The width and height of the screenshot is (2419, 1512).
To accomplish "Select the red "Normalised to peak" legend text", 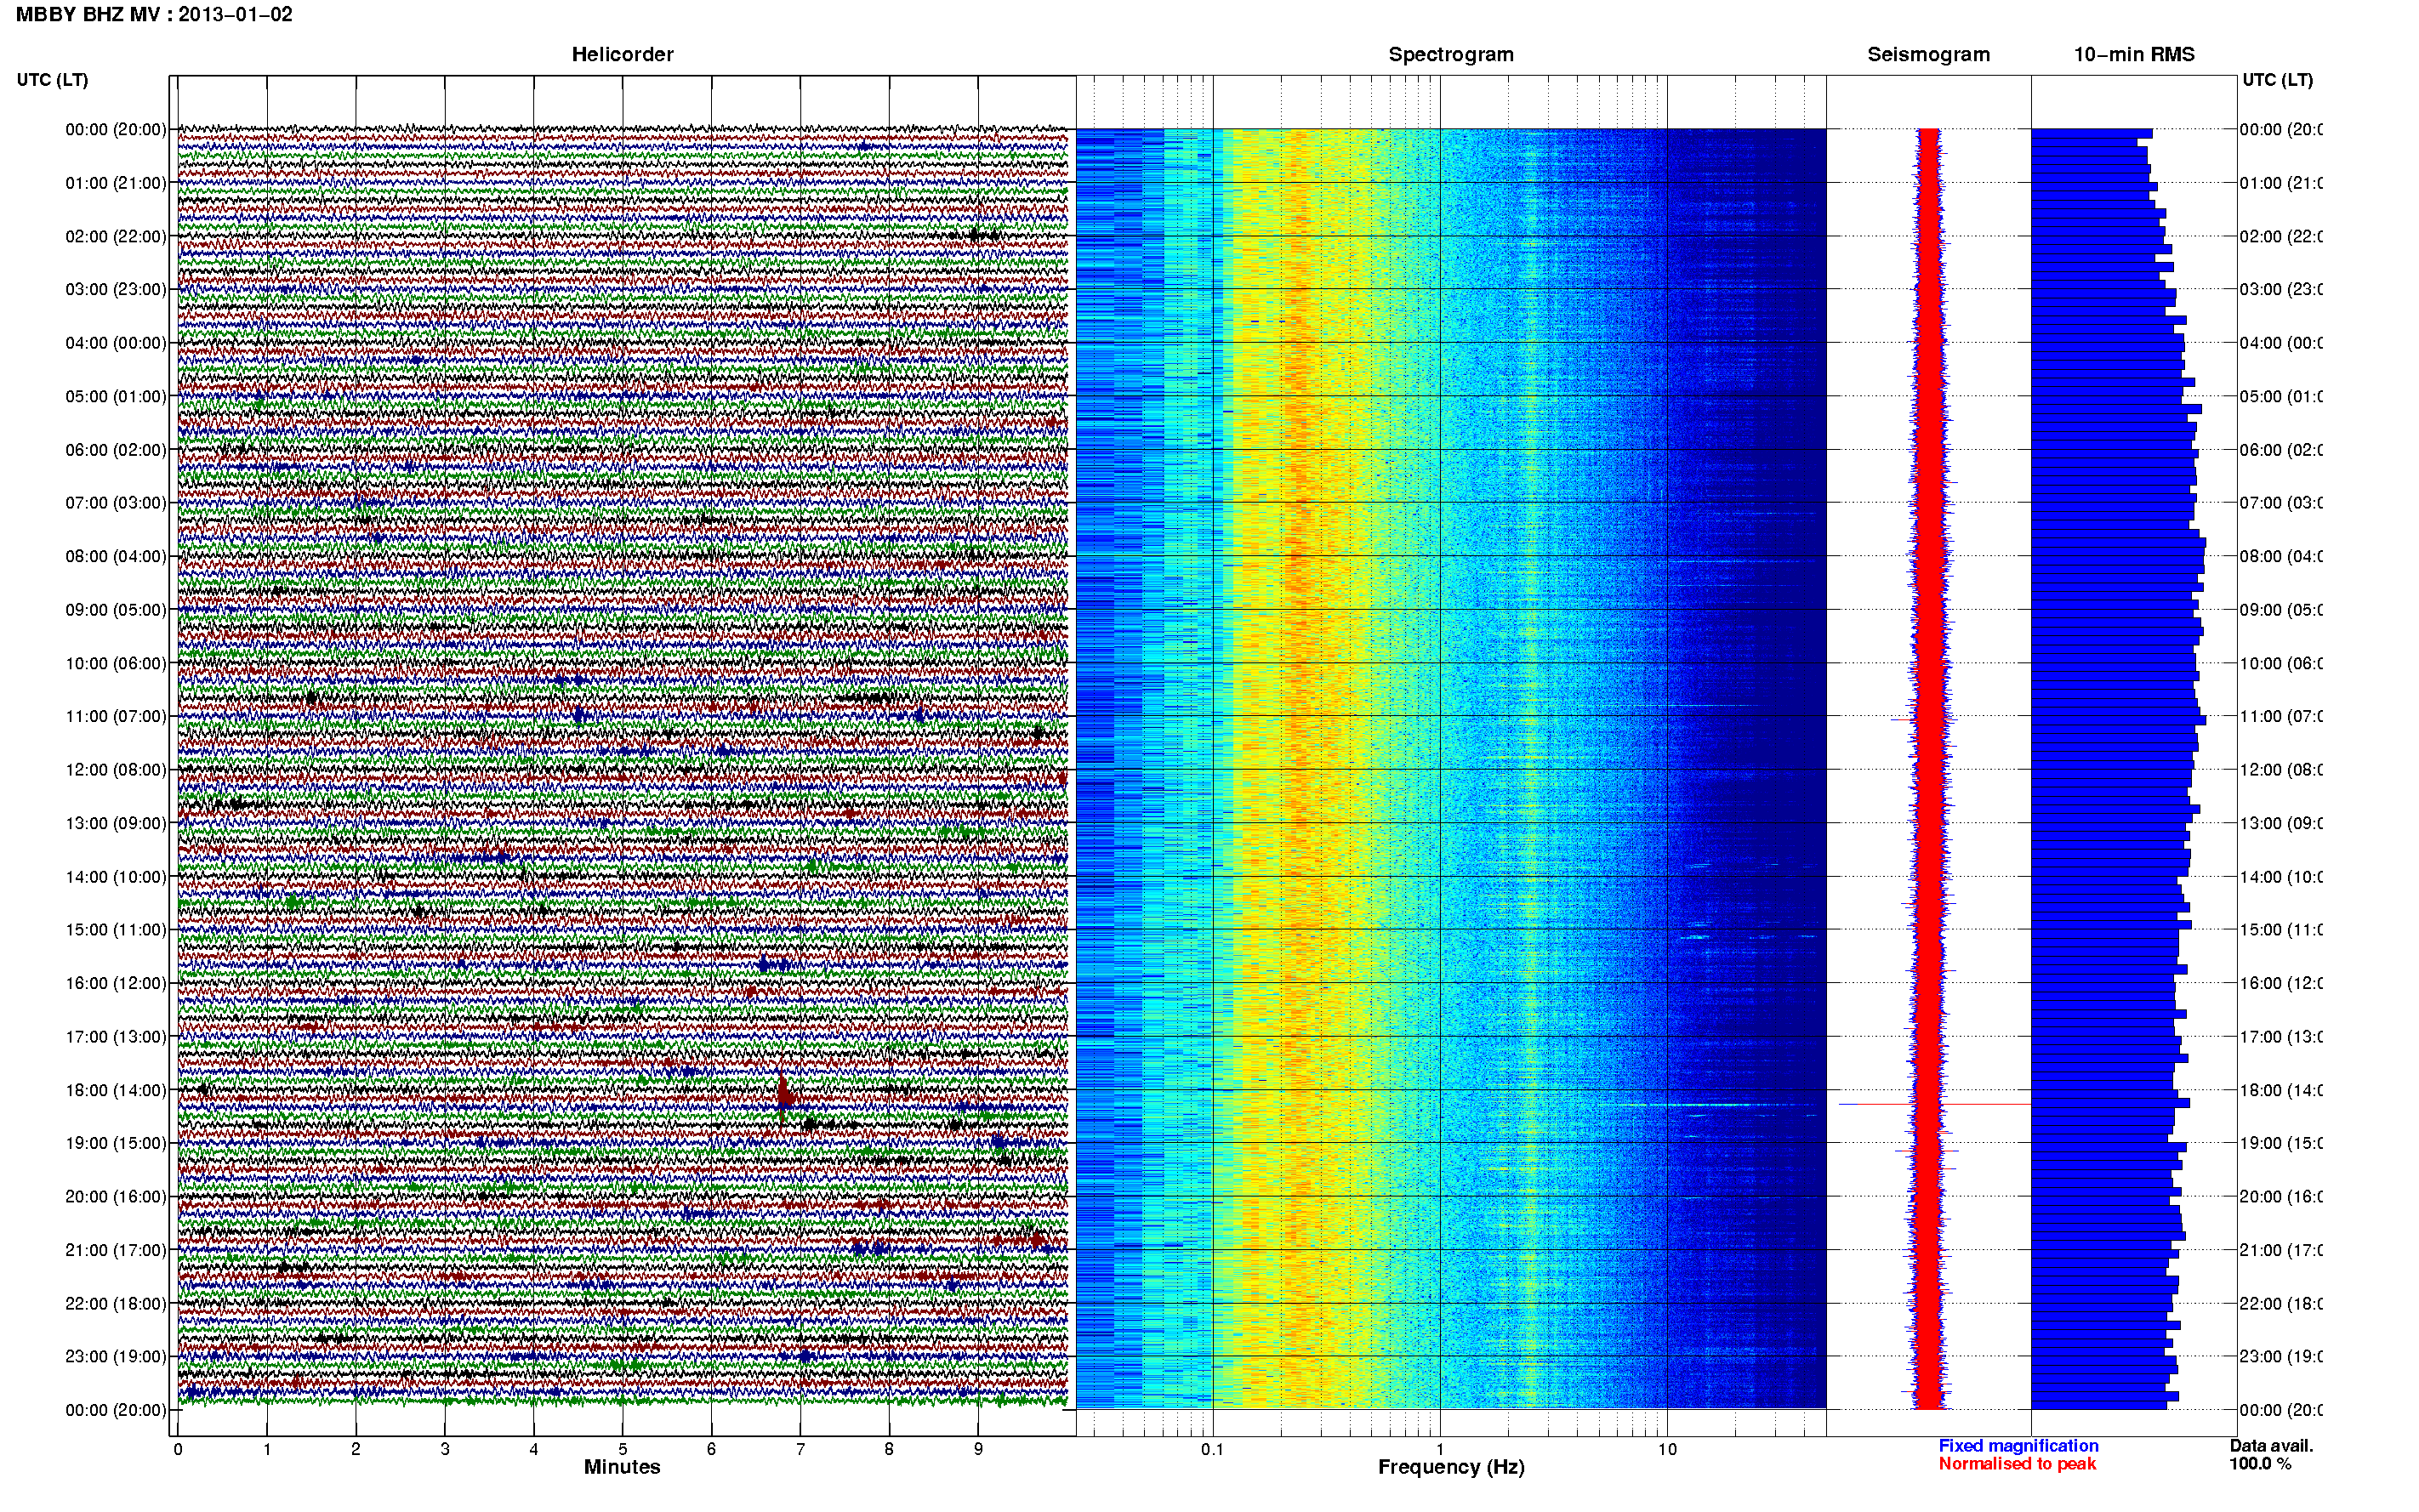I will tap(2017, 1464).
